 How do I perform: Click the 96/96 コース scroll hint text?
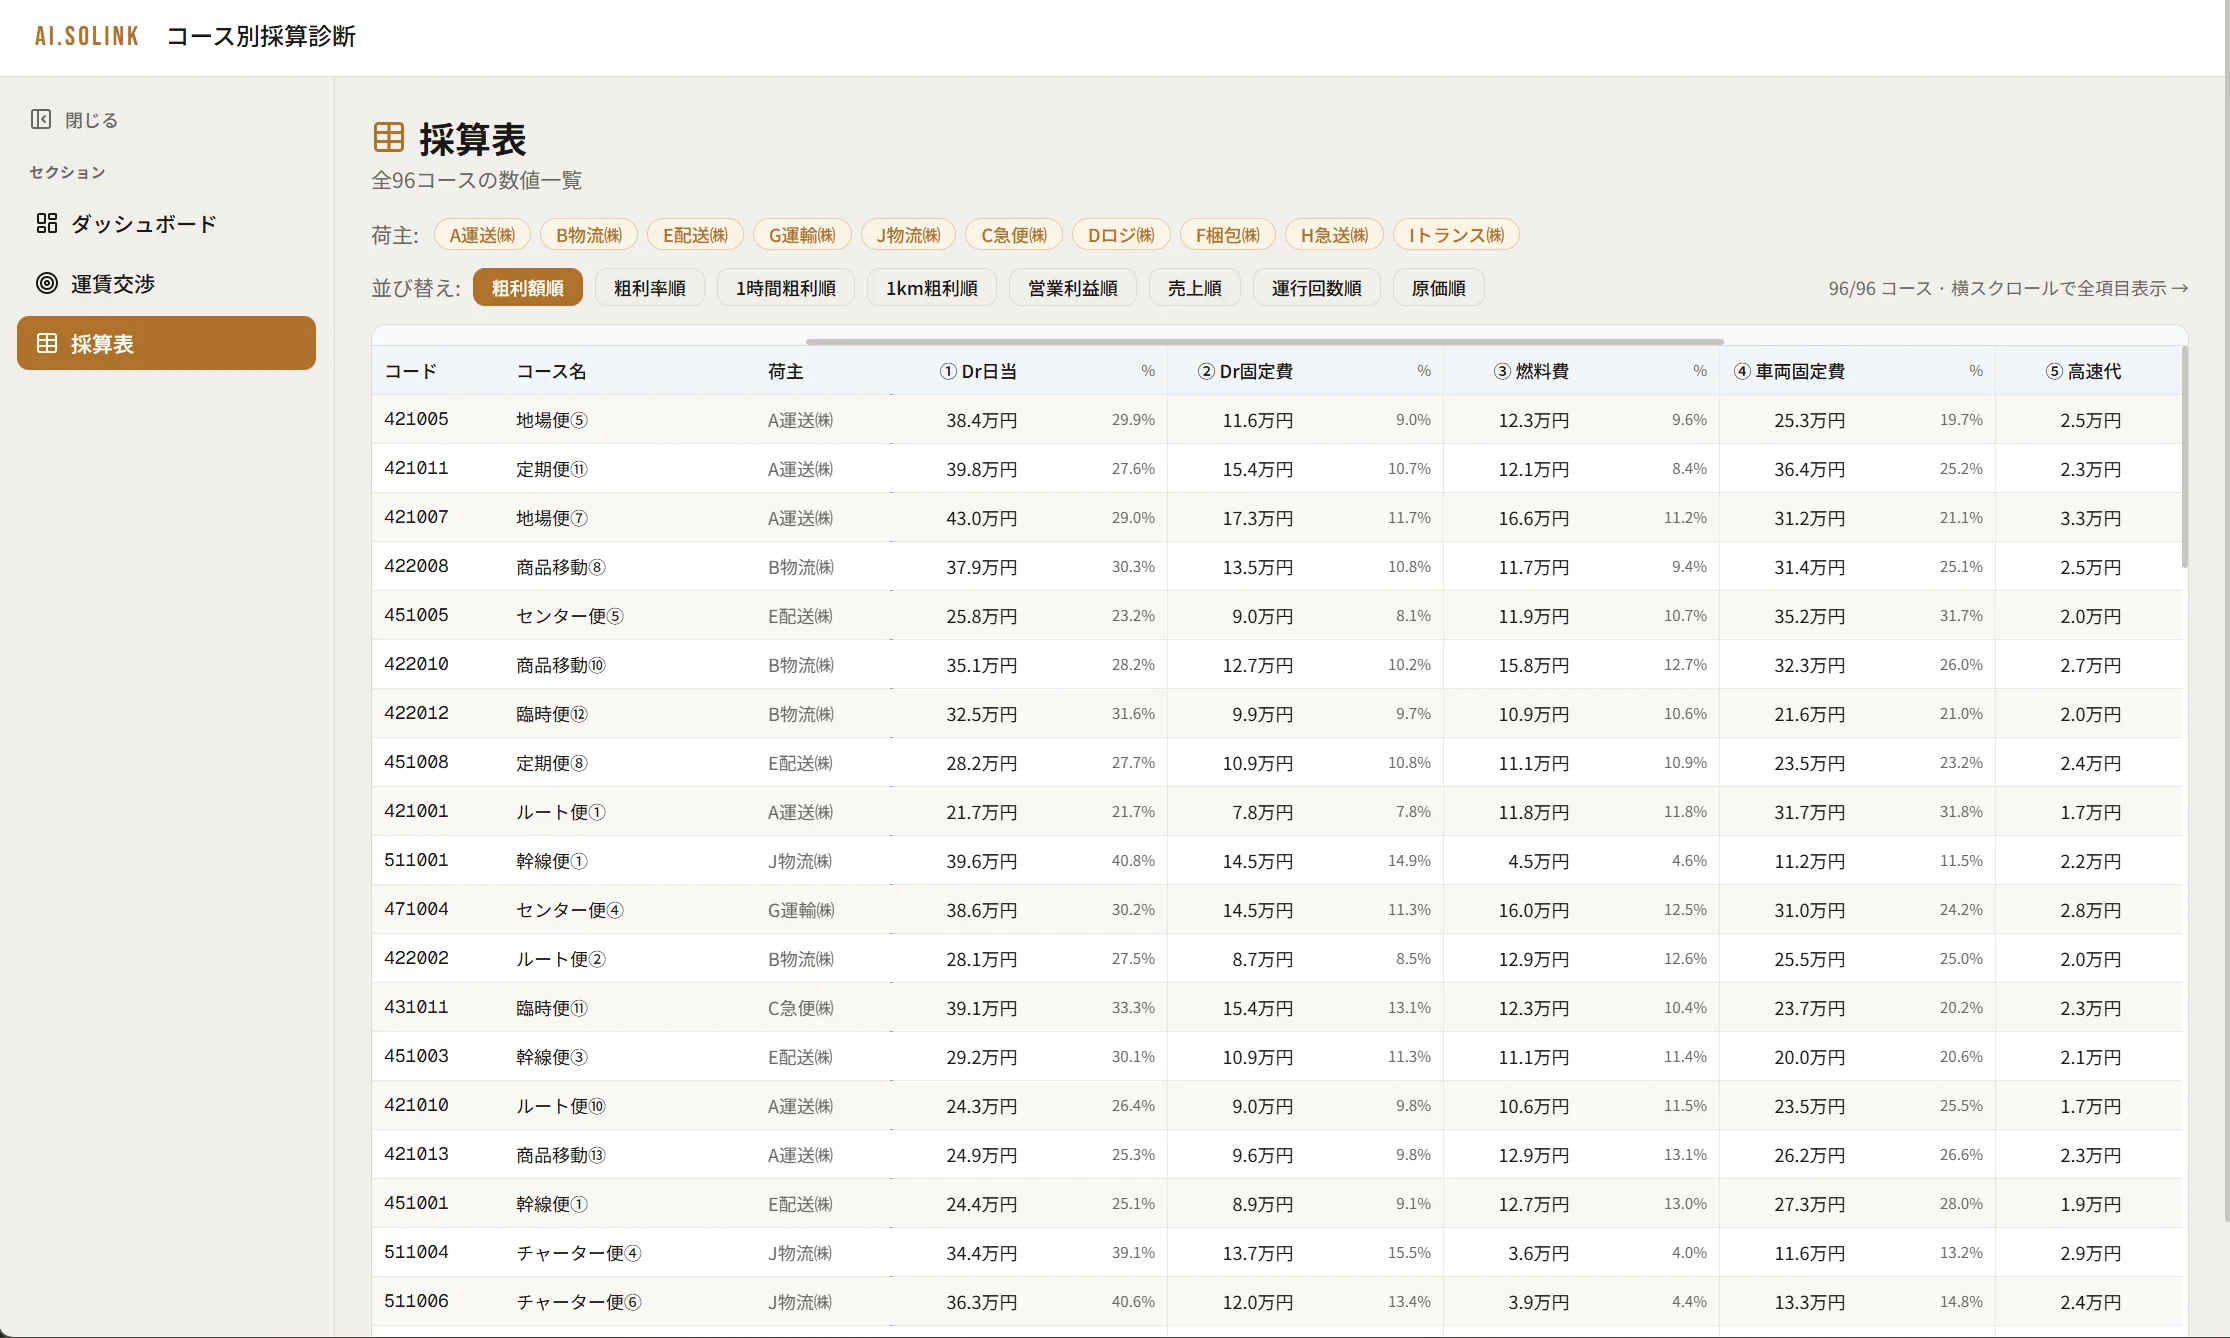click(2008, 288)
